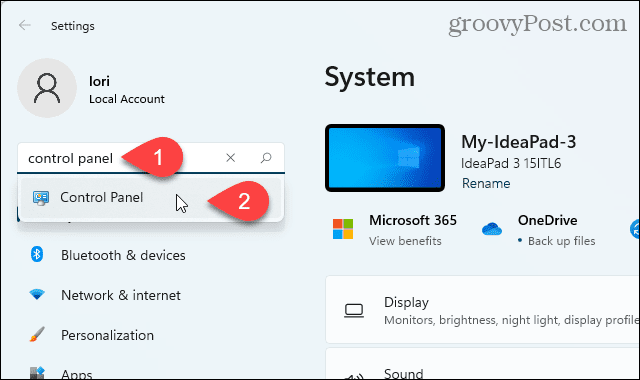This screenshot has width=640, height=380.
Task: Click inside the control panel search field
Action: click(151, 158)
